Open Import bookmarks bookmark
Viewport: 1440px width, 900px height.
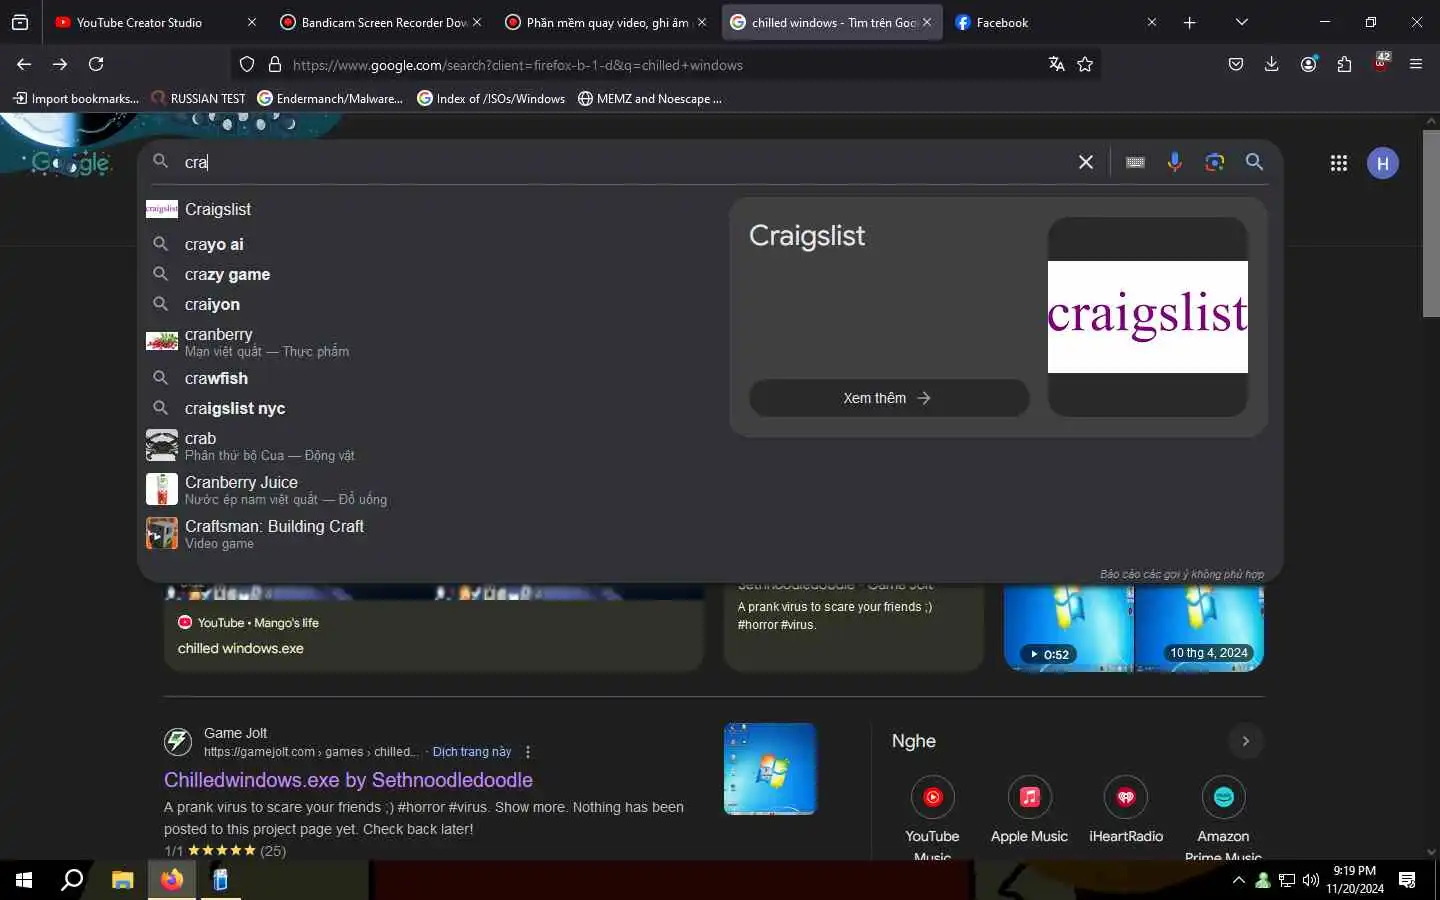click(x=75, y=98)
